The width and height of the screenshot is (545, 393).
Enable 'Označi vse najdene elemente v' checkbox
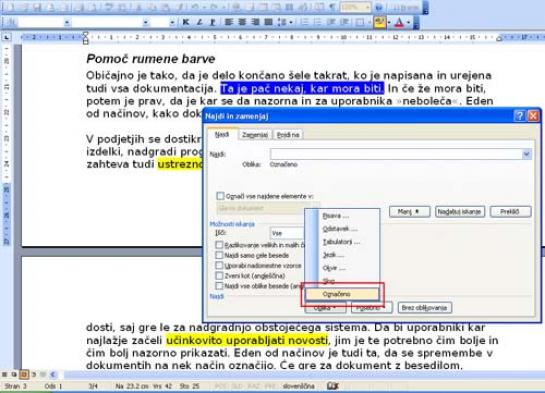220,196
